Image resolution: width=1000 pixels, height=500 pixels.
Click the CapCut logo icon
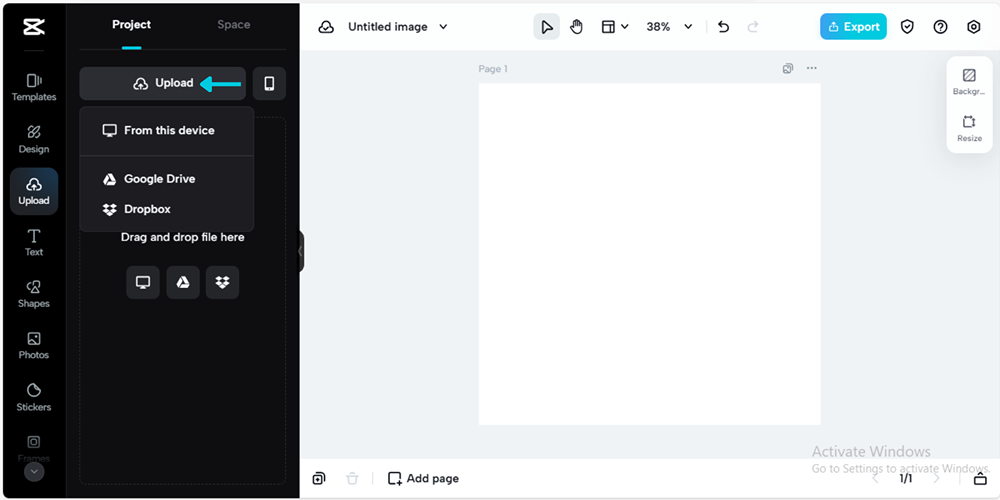pyautogui.click(x=34, y=26)
